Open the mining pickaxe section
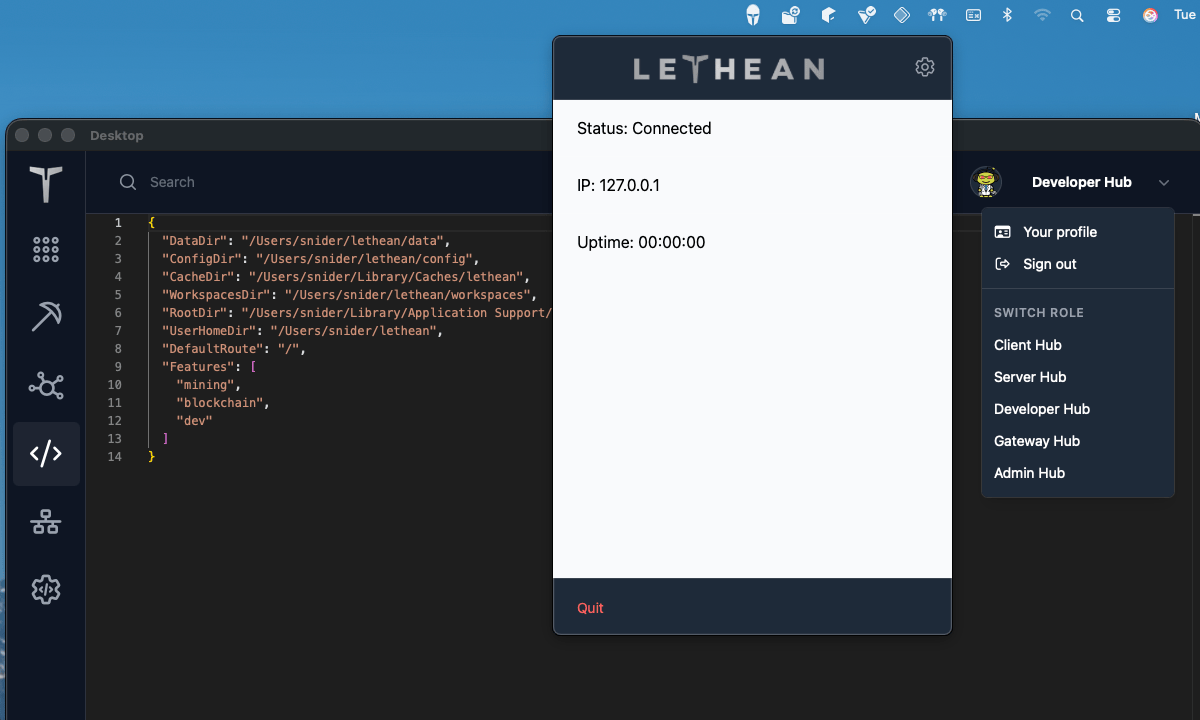1200x720 pixels. tap(46, 317)
